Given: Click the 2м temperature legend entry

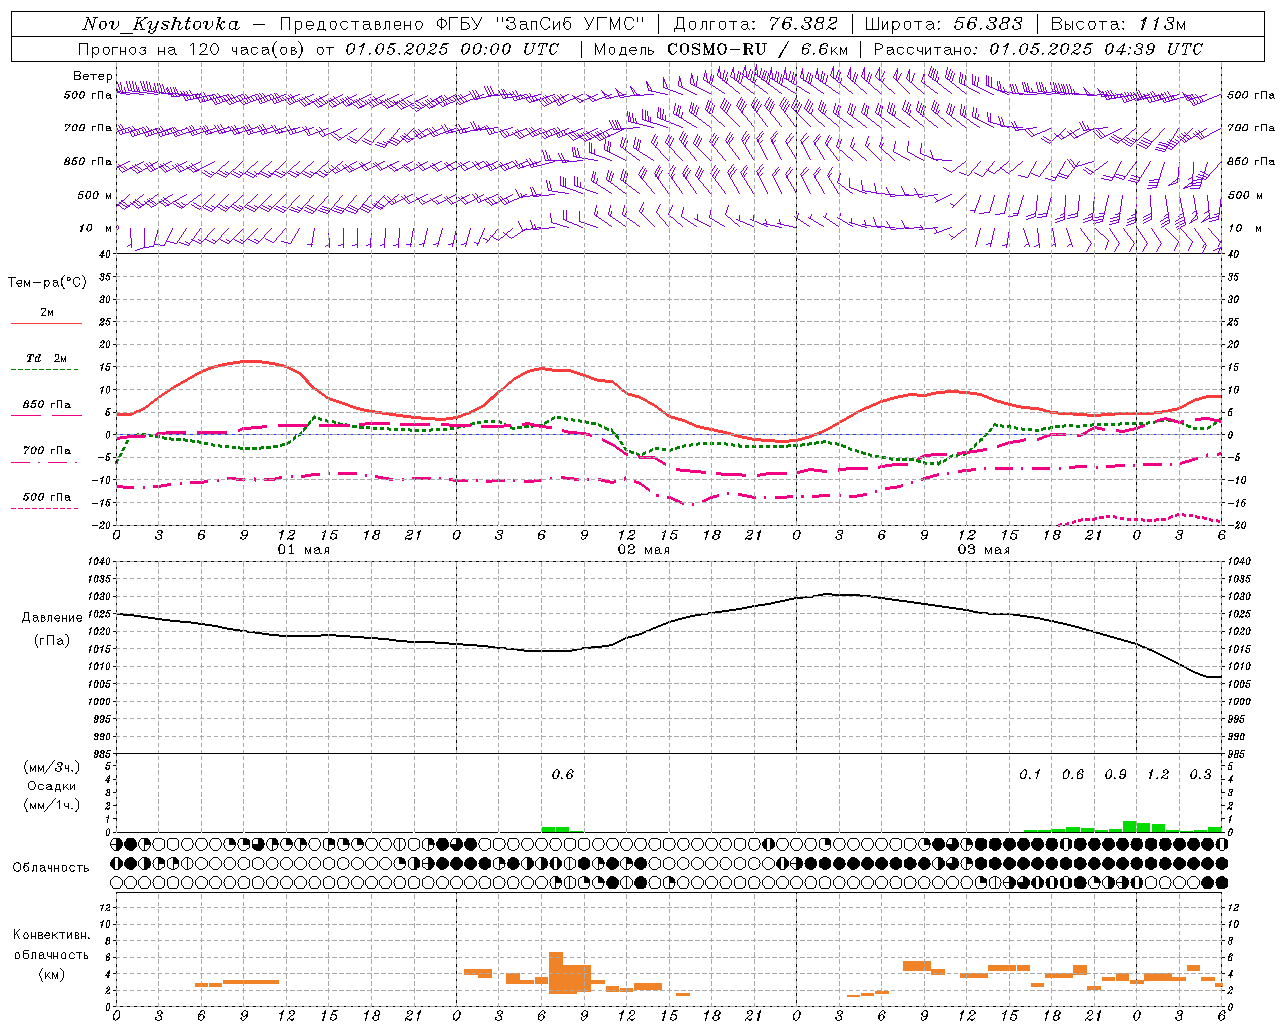Looking at the screenshot, I should [x=47, y=312].
